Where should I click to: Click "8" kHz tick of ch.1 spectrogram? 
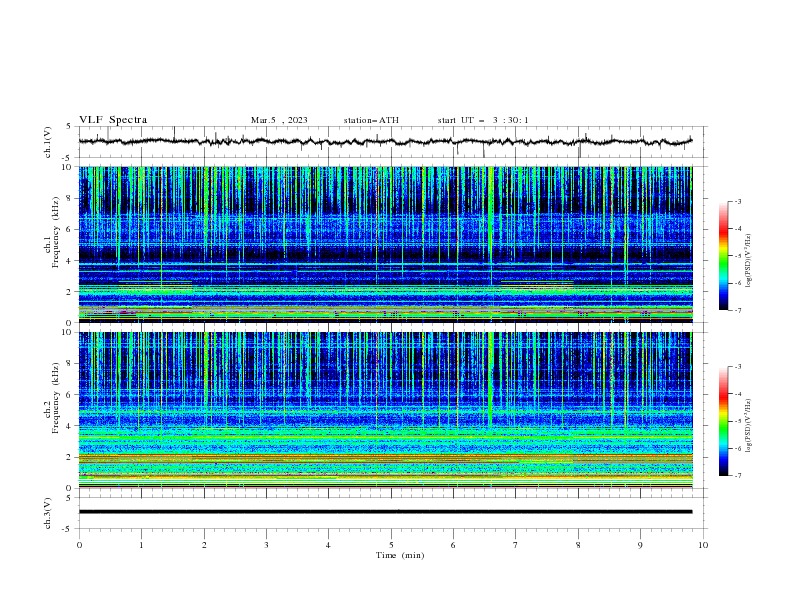[69, 198]
